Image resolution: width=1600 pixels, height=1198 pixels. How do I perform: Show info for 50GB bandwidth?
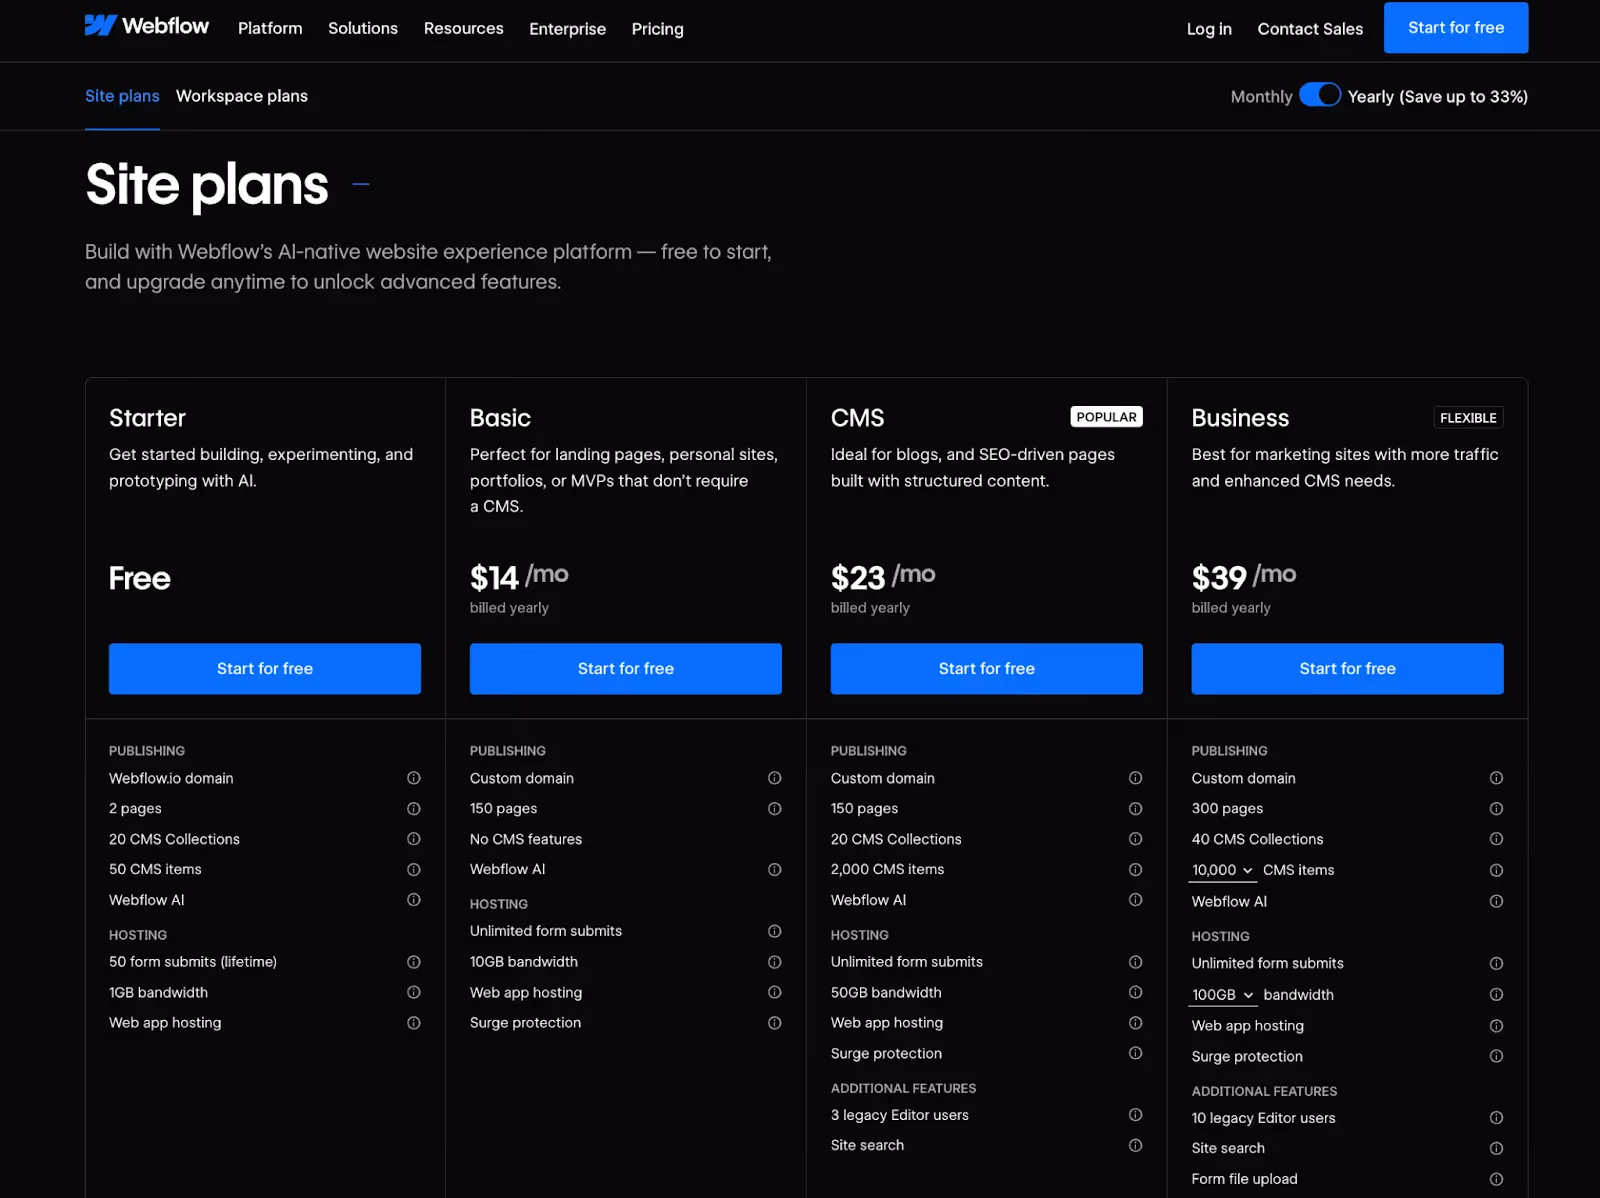pyautogui.click(x=1136, y=992)
